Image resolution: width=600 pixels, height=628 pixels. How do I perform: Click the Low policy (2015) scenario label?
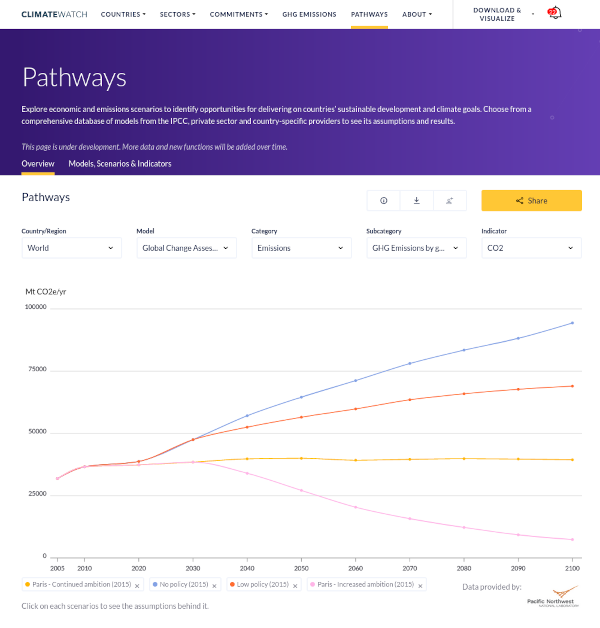click(x=263, y=584)
